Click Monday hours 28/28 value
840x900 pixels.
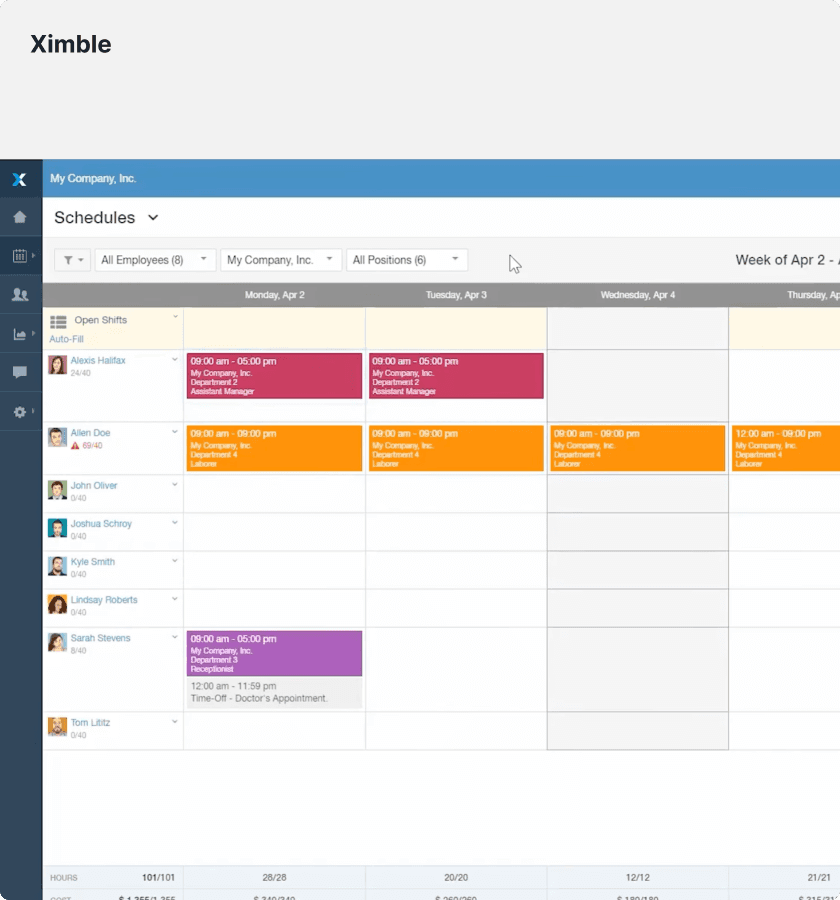pos(274,878)
